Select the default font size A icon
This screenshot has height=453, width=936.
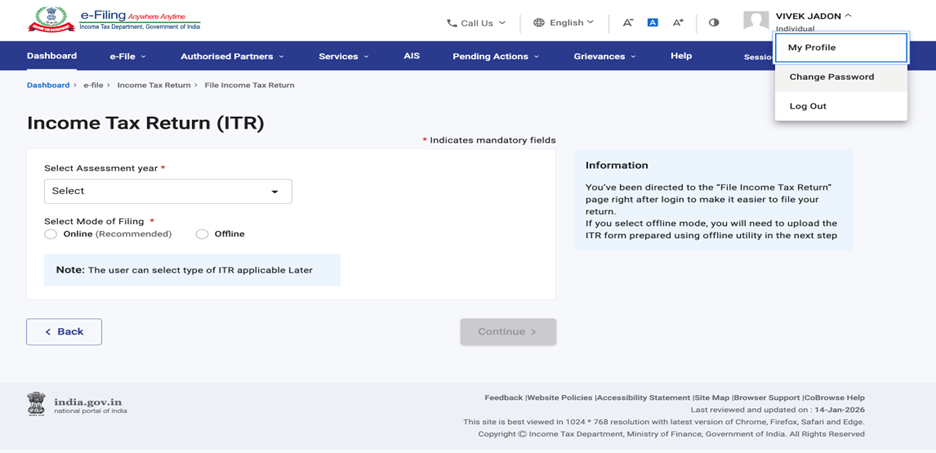pos(652,22)
